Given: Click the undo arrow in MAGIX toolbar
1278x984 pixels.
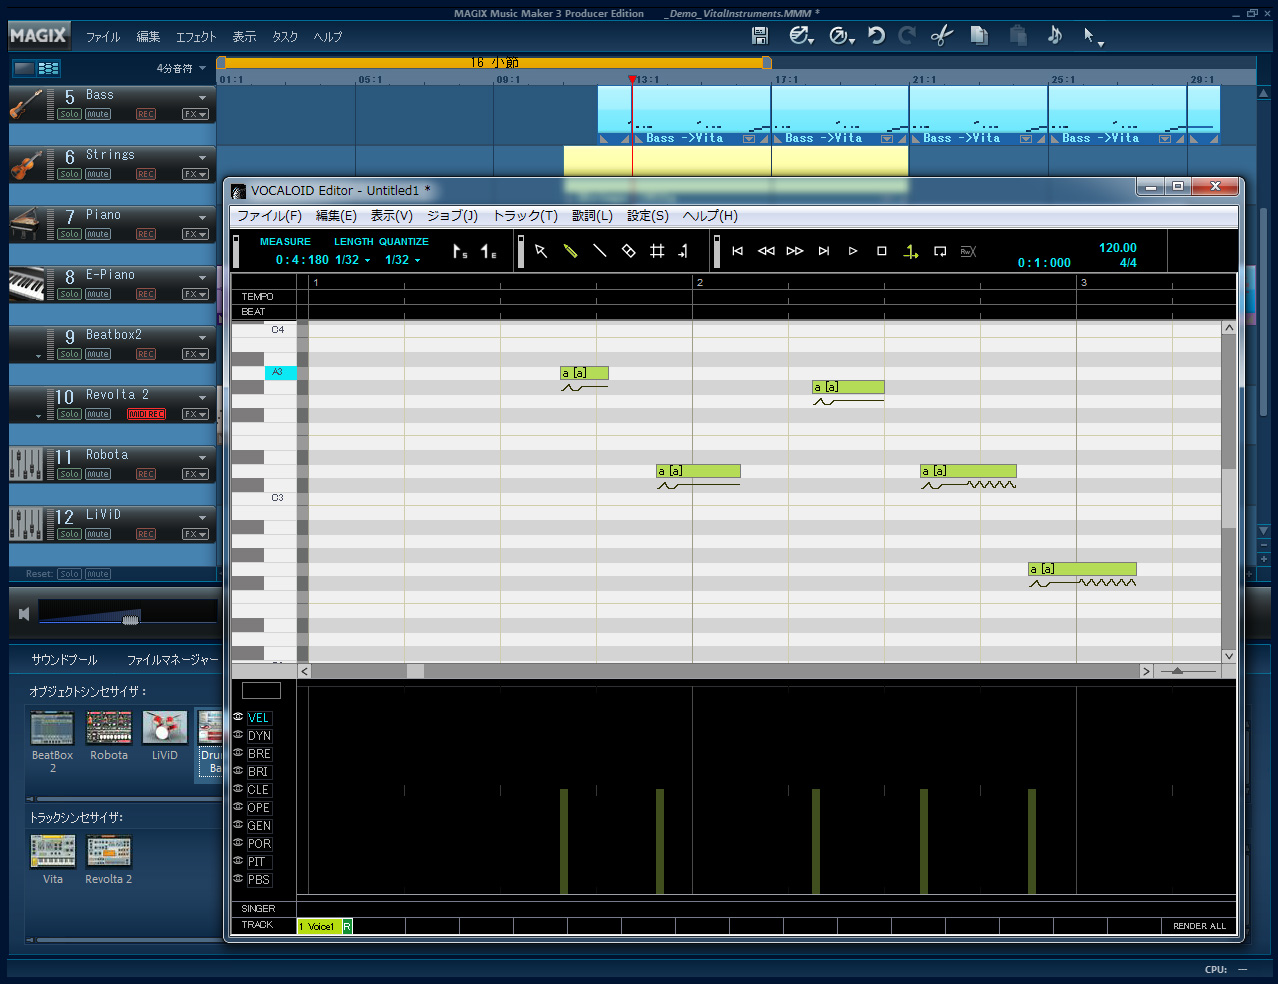Looking at the screenshot, I should pos(876,35).
